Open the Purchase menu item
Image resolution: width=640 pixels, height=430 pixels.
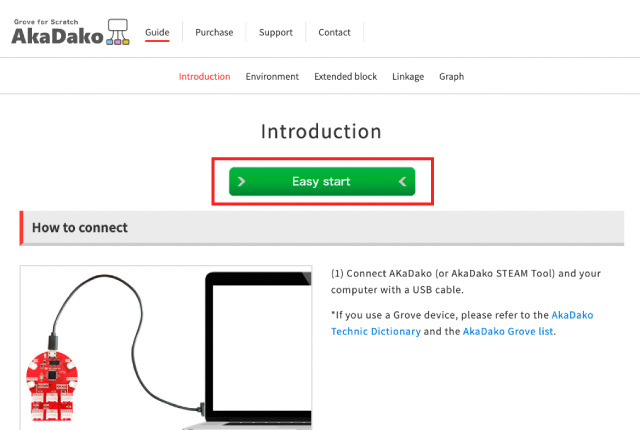click(x=214, y=32)
